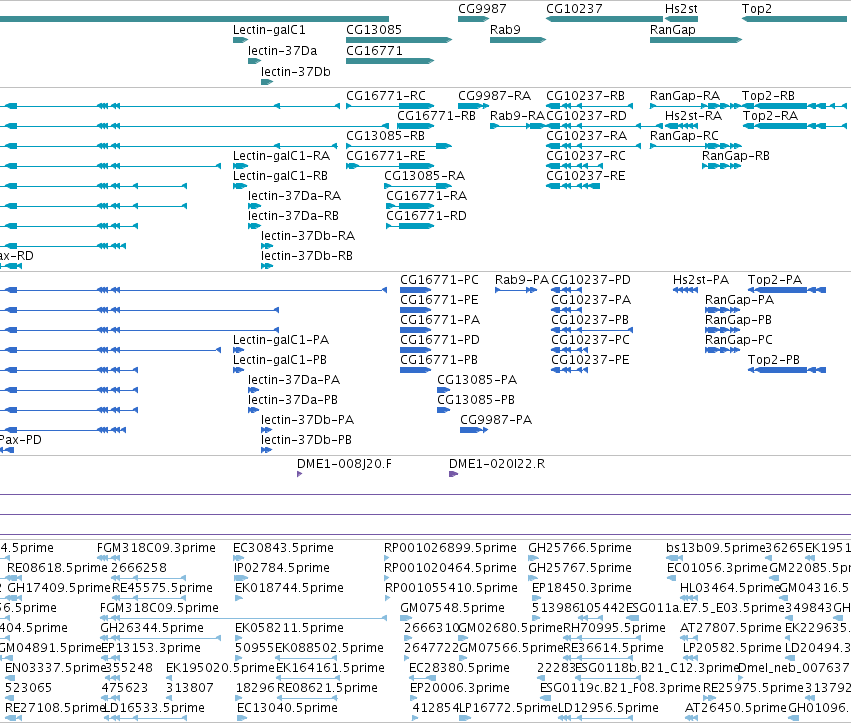Click the CG16771-RC transcript label

click(x=386, y=96)
